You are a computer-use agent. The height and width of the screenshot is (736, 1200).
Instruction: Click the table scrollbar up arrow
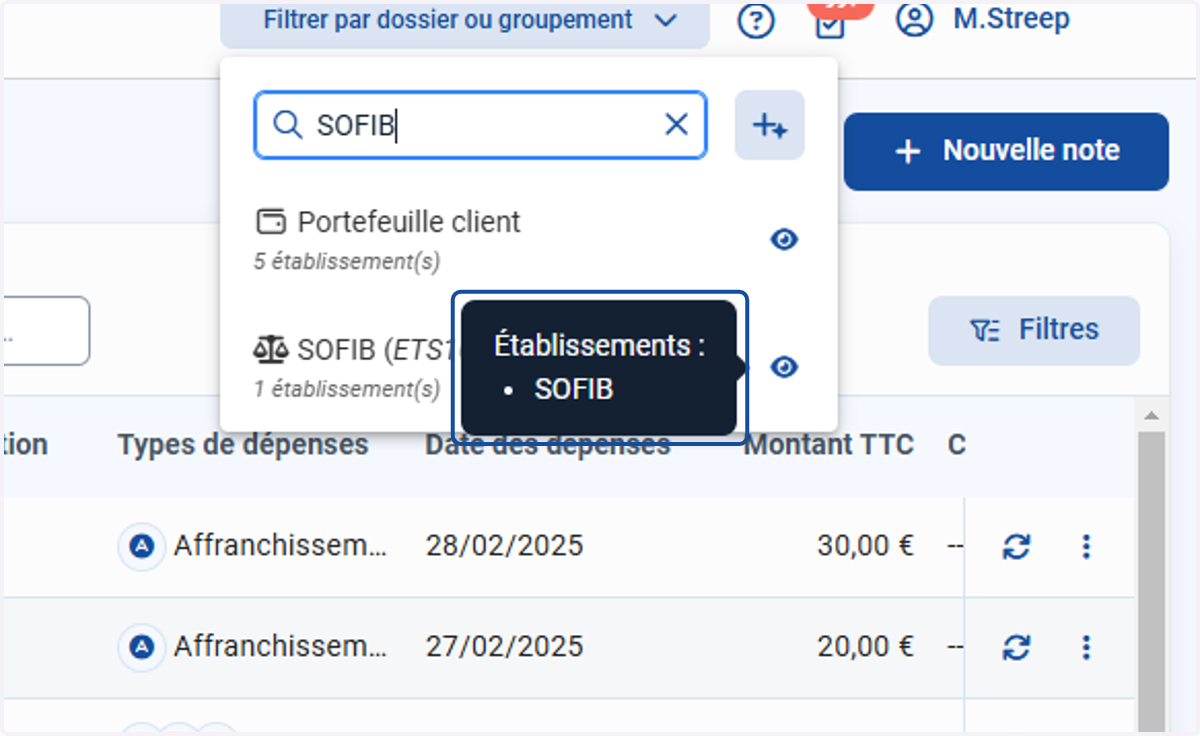[x=1151, y=415]
